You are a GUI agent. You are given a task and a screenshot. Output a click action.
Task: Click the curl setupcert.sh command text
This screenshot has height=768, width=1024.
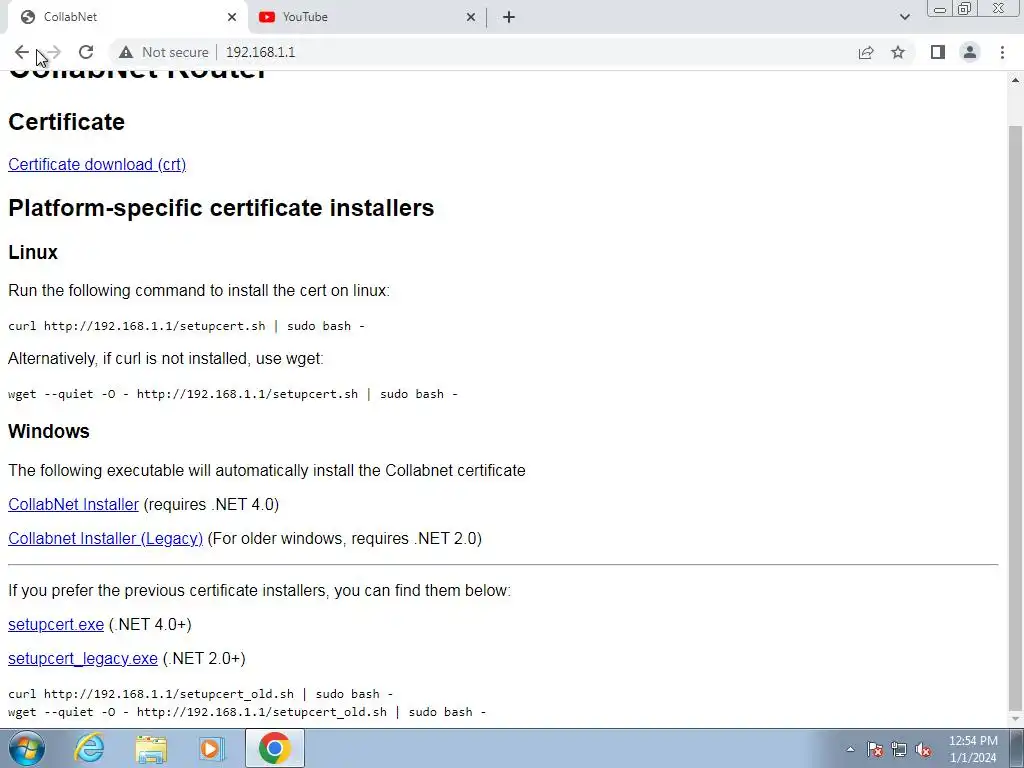186,326
